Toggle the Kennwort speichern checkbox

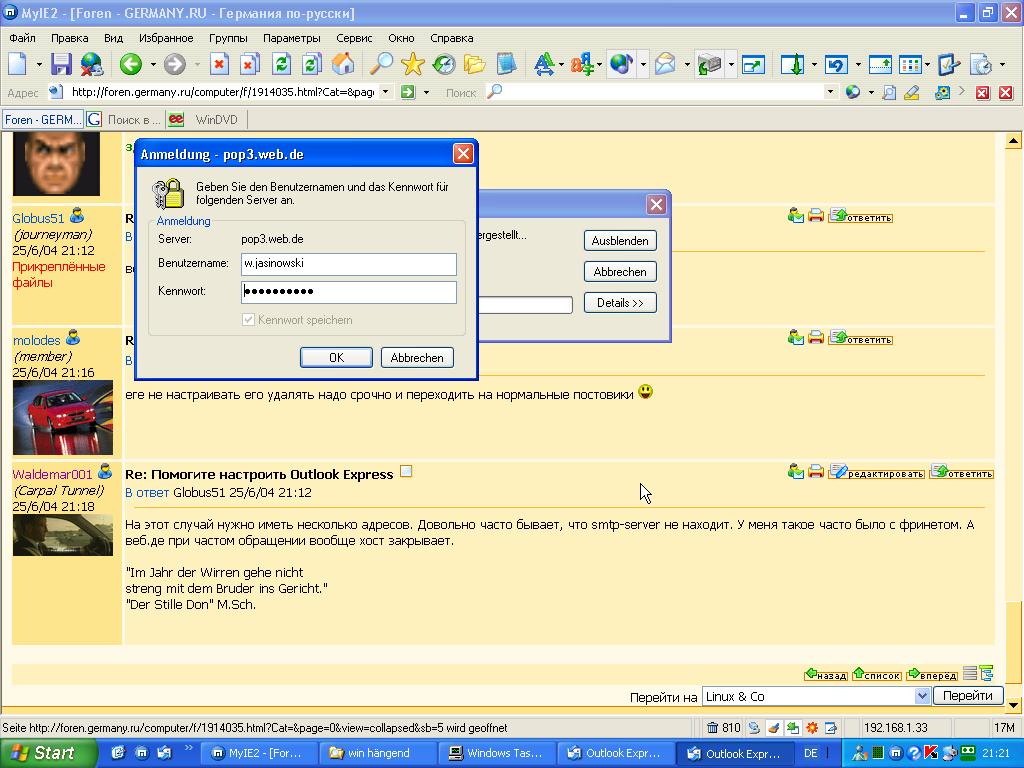click(x=248, y=319)
